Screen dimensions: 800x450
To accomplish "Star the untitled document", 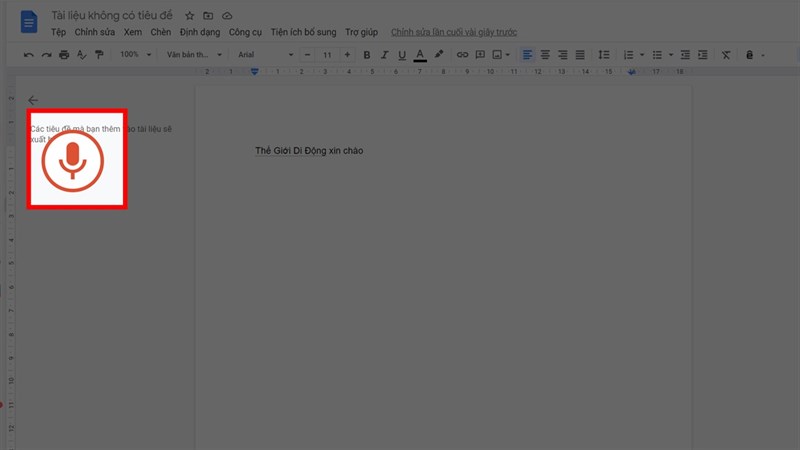I will (189, 16).
